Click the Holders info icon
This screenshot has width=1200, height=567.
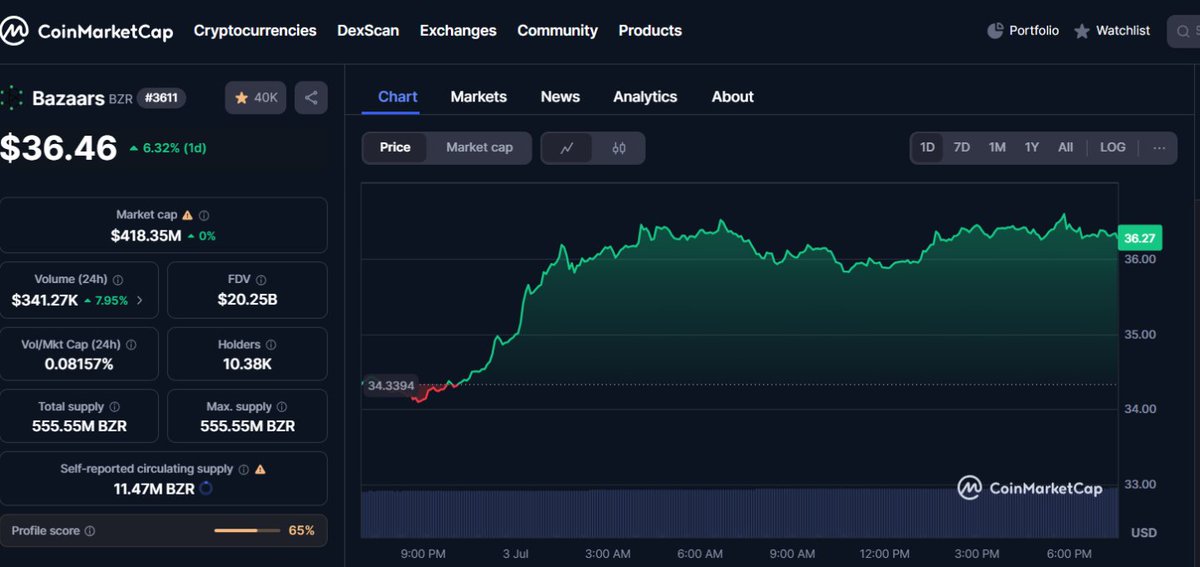click(270, 344)
